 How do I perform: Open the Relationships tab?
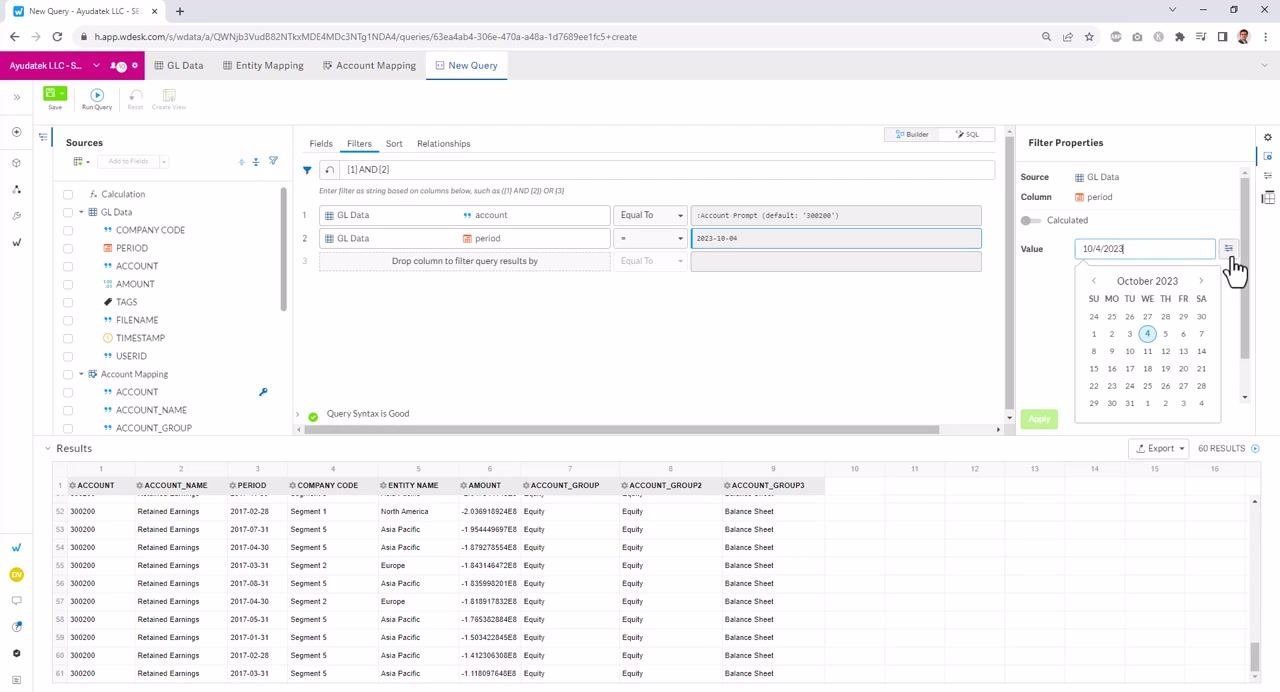point(443,144)
